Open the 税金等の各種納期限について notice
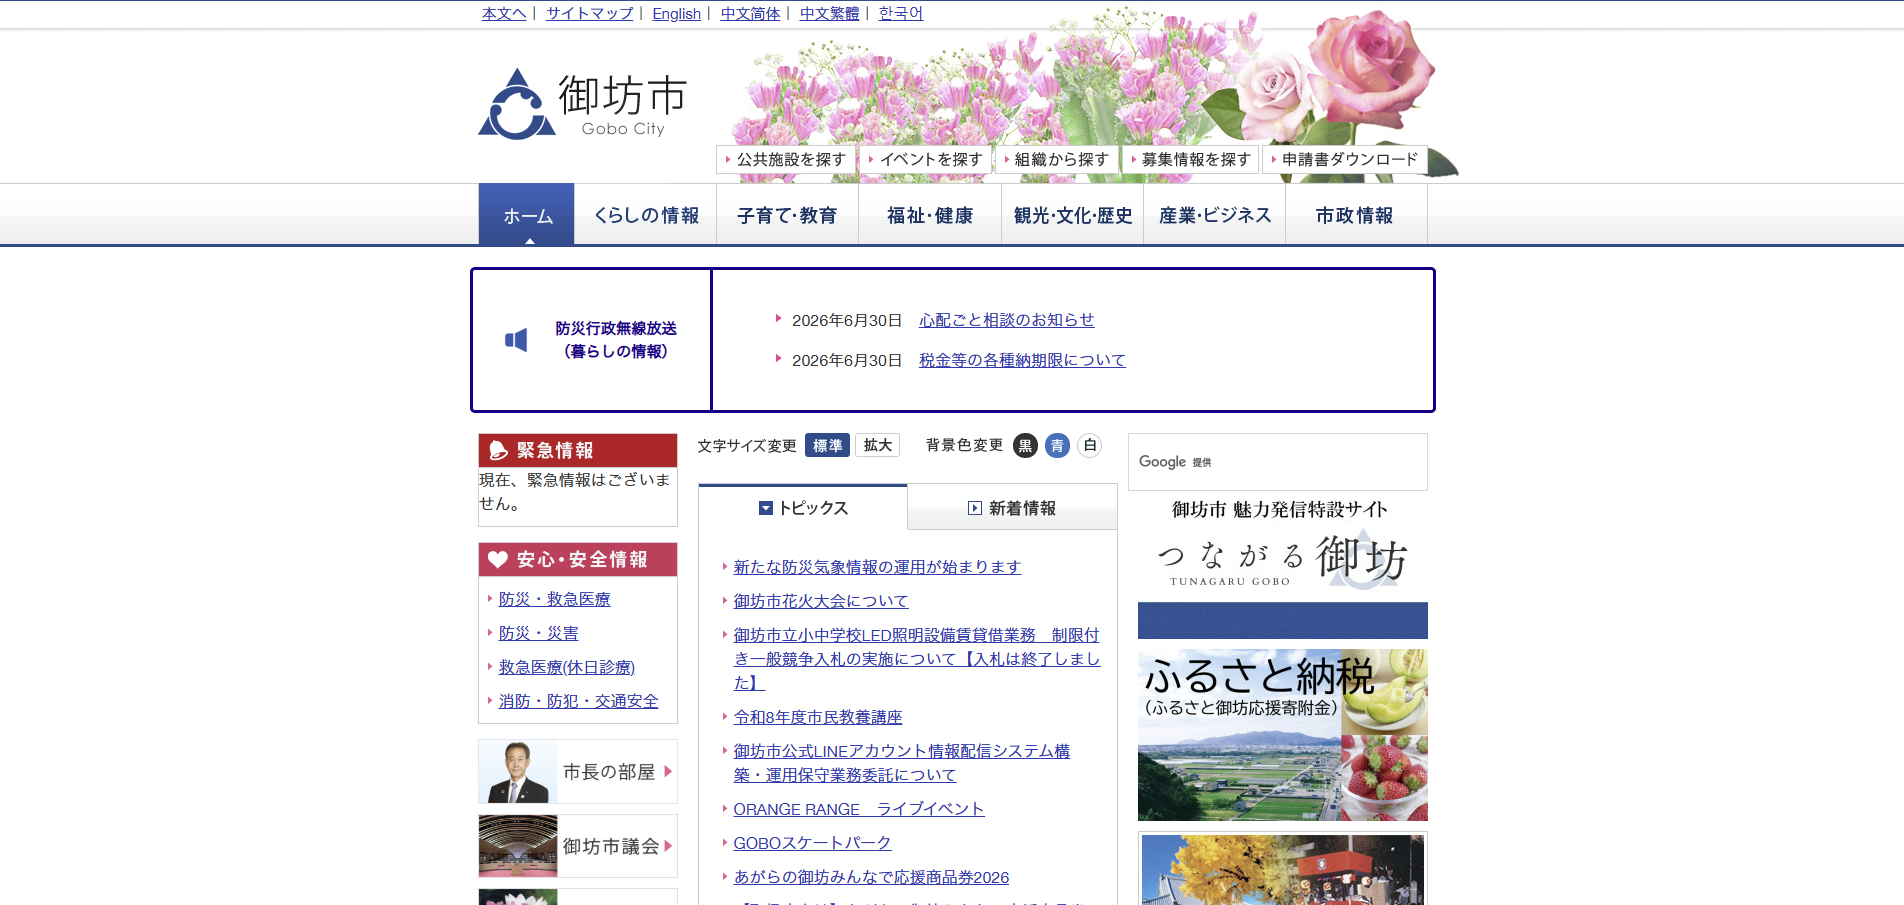 (x=1022, y=360)
